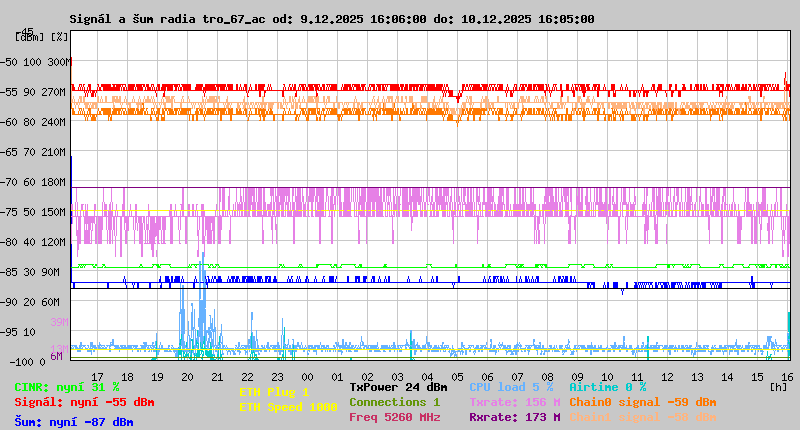Viewport: 800px width, 430px height.
Task: Click the 'ETH Plug 1' legend label
Action: [x=274, y=392]
